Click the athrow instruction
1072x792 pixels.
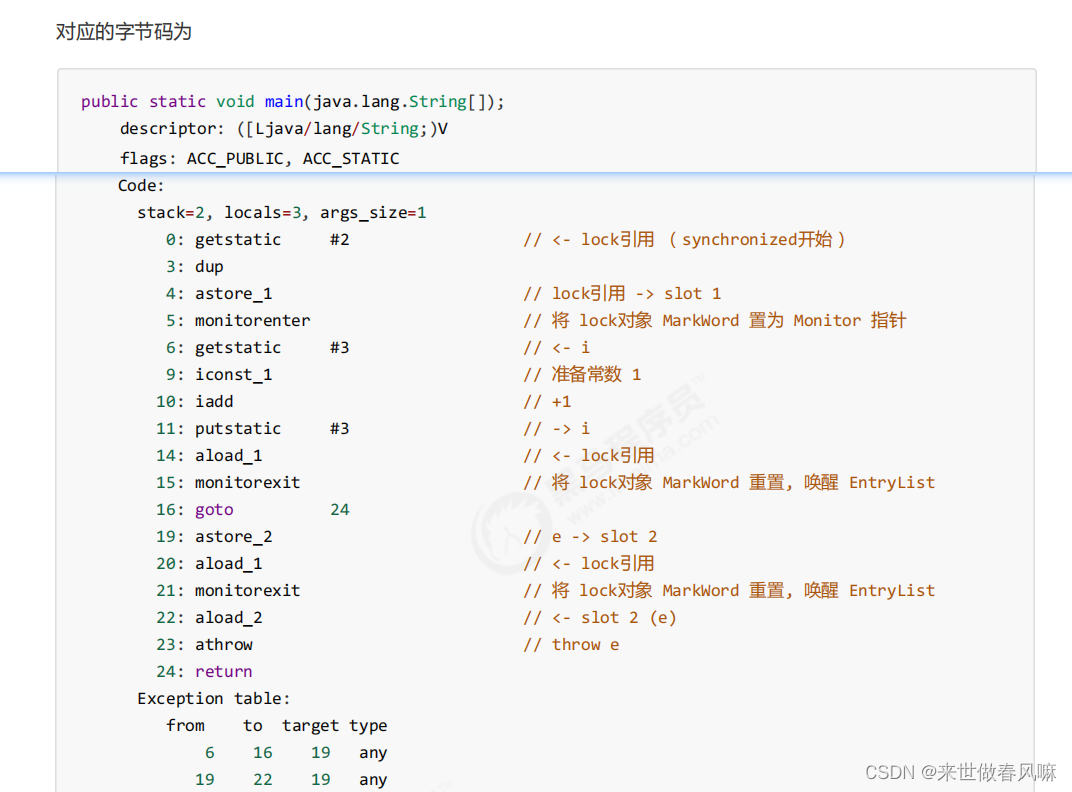pos(223,645)
